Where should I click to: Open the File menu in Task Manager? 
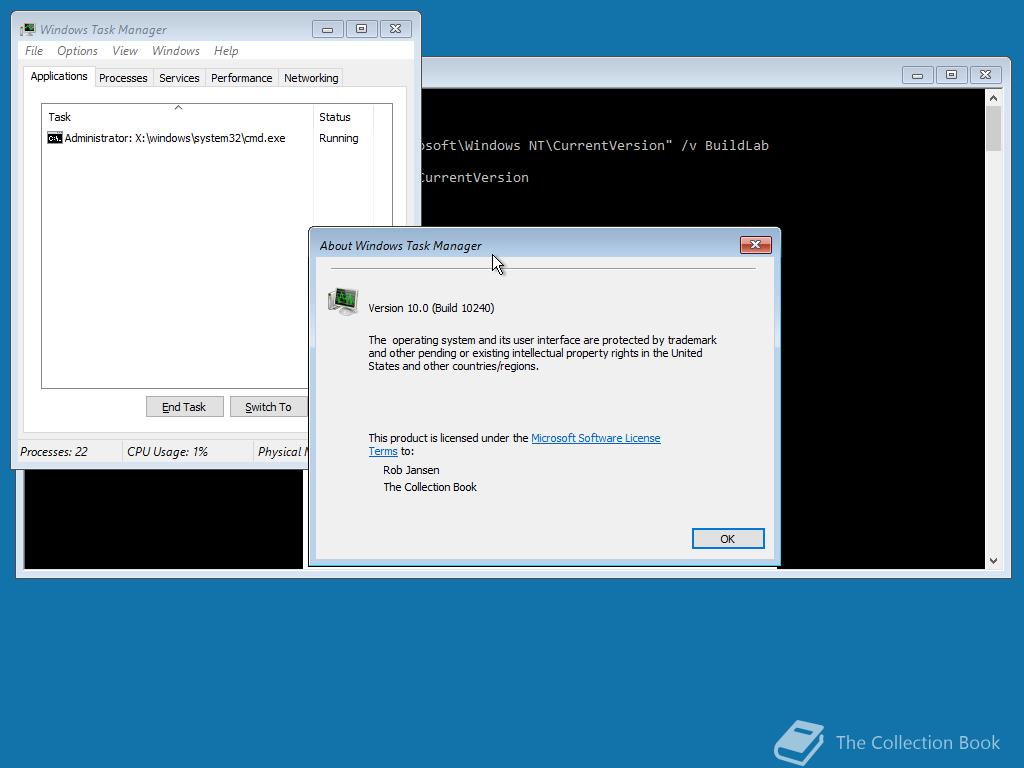pyautogui.click(x=34, y=51)
